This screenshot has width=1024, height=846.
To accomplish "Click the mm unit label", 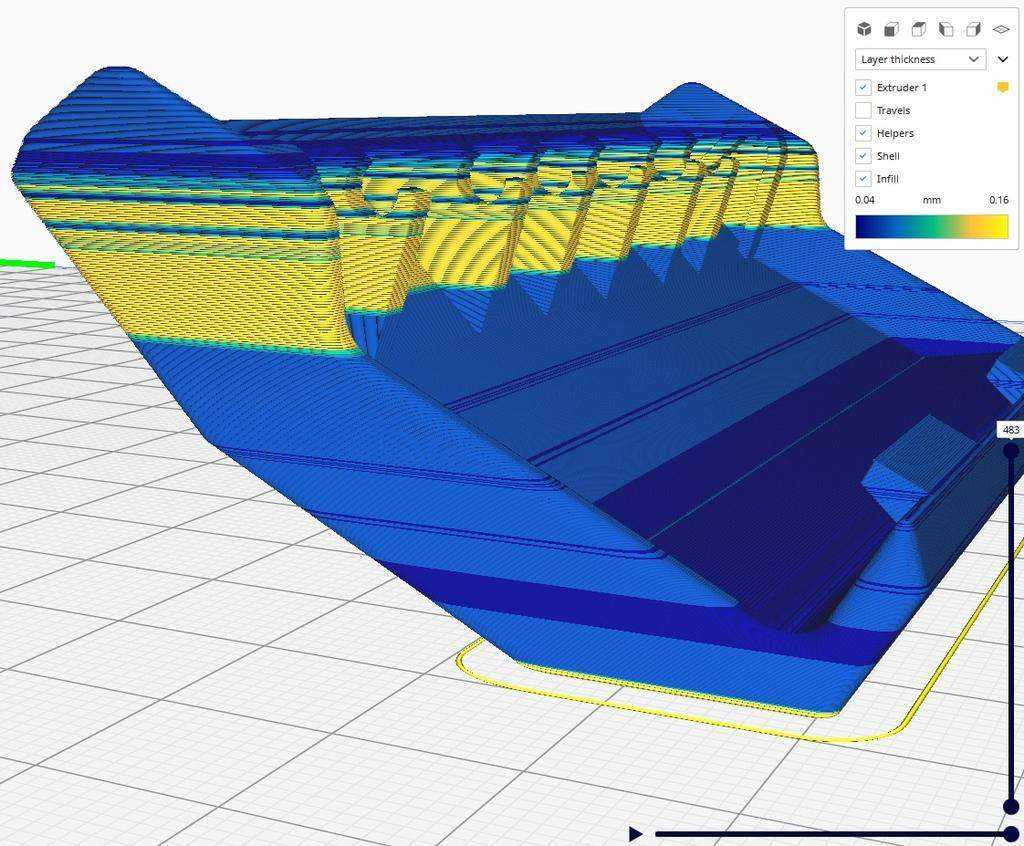I will [932, 200].
